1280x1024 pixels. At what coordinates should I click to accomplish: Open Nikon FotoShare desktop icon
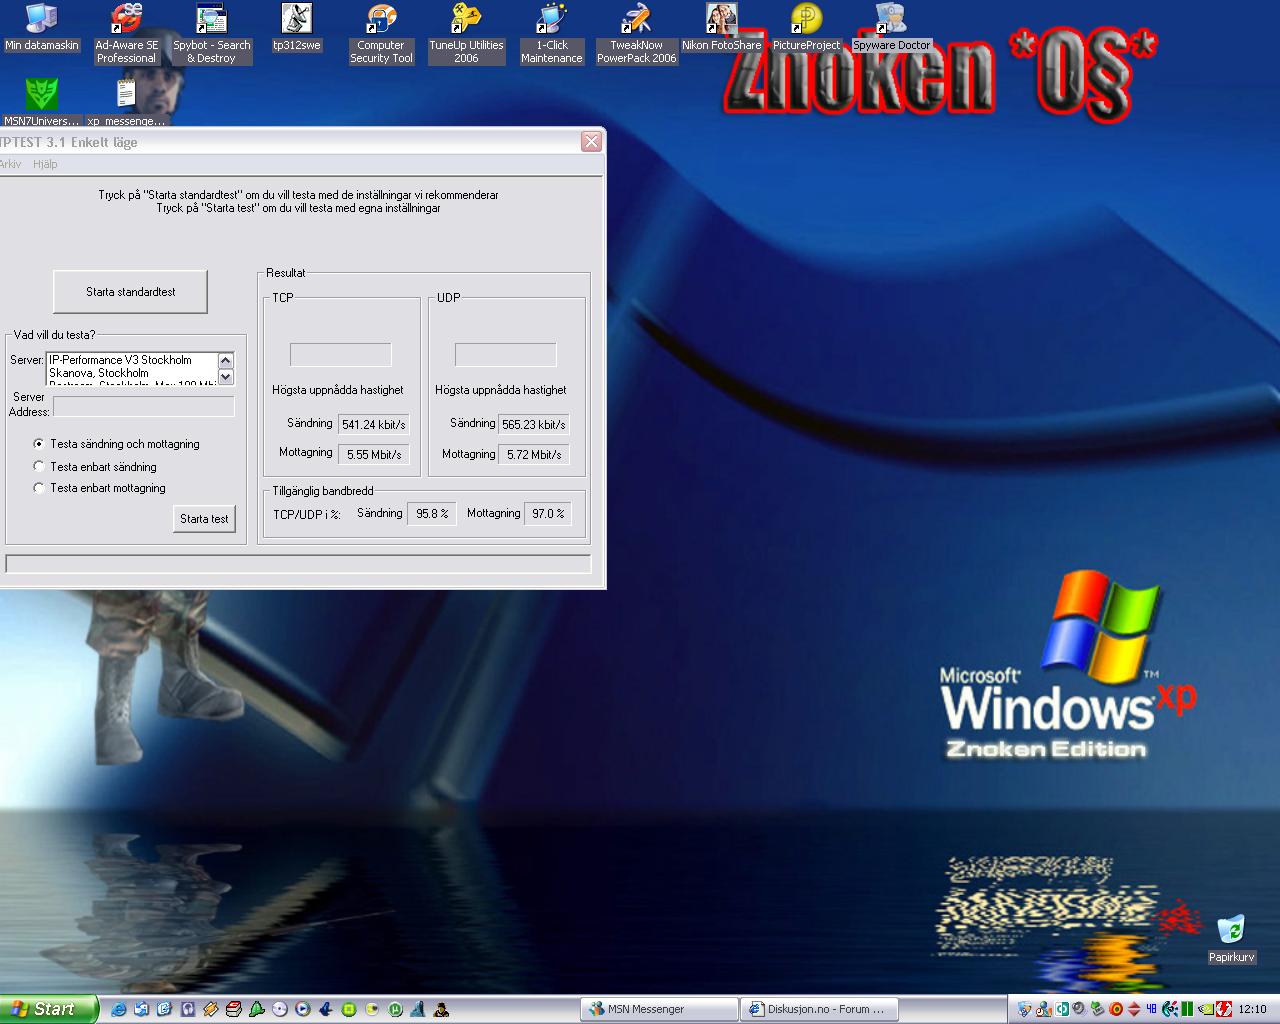click(x=721, y=27)
